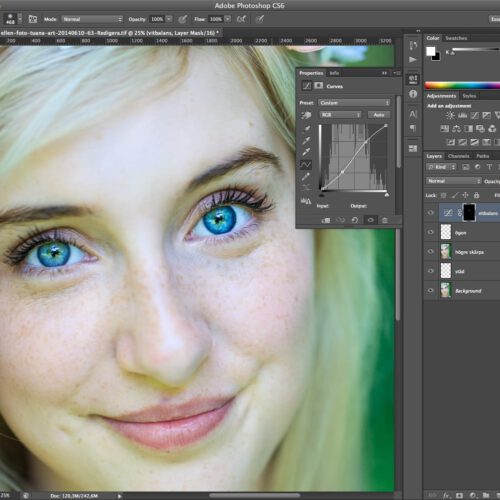Open the Paragraph panel icon in dock

click(x=413, y=128)
